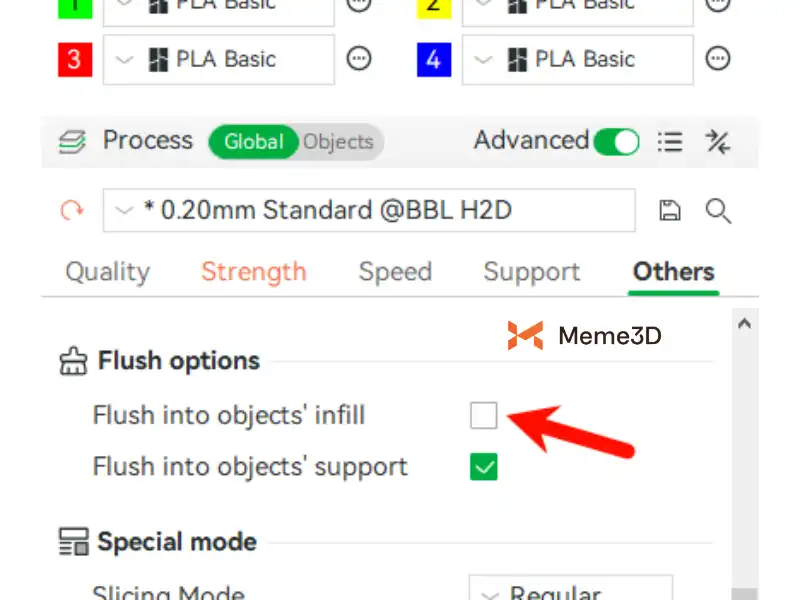Click the reset preset changes arrow icon

pos(72,211)
